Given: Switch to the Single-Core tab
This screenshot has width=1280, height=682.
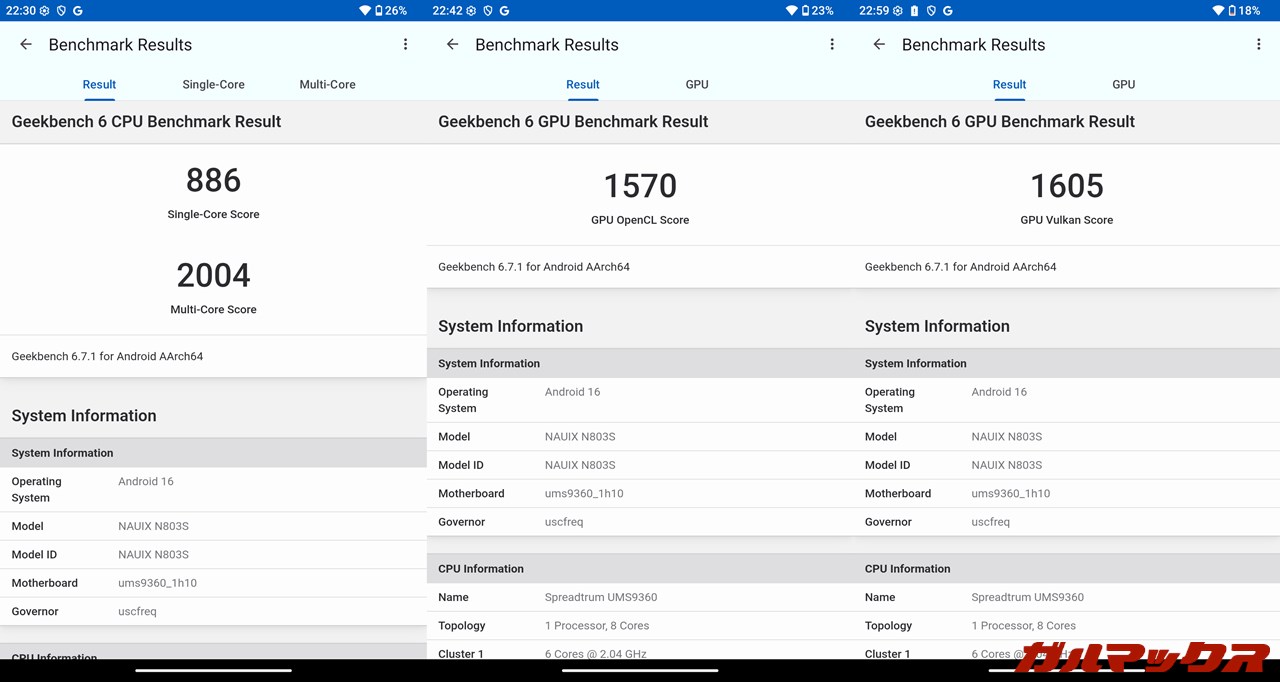Looking at the screenshot, I should (x=213, y=84).
